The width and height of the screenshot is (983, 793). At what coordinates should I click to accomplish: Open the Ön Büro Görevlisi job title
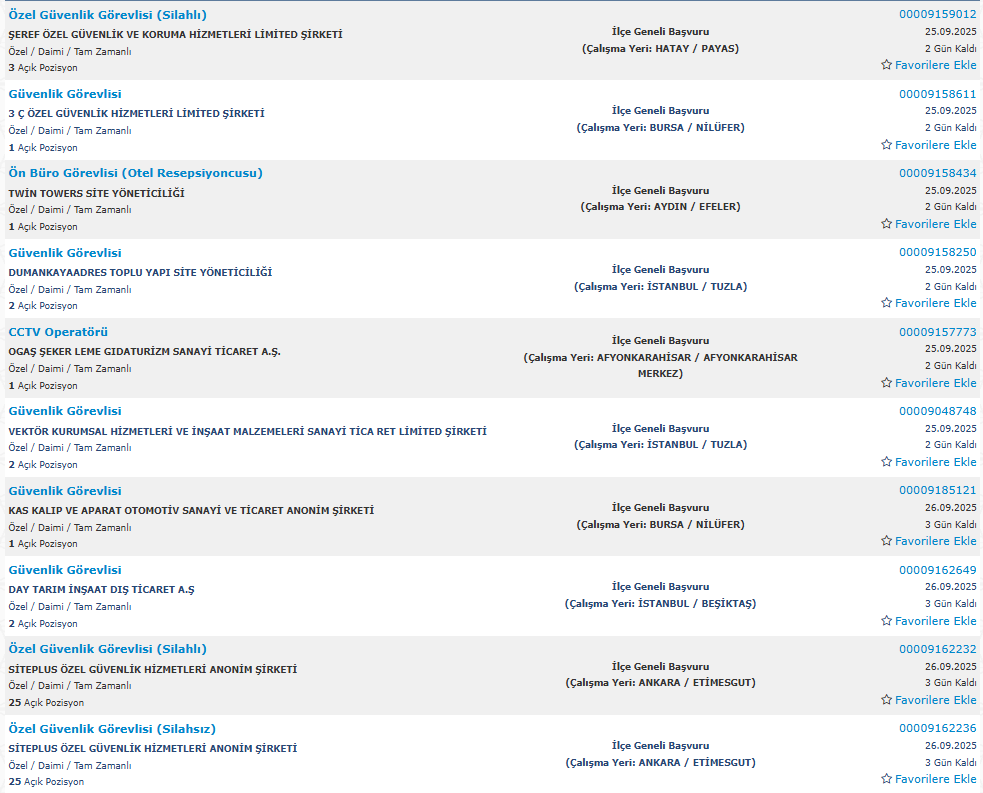coord(135,173)
